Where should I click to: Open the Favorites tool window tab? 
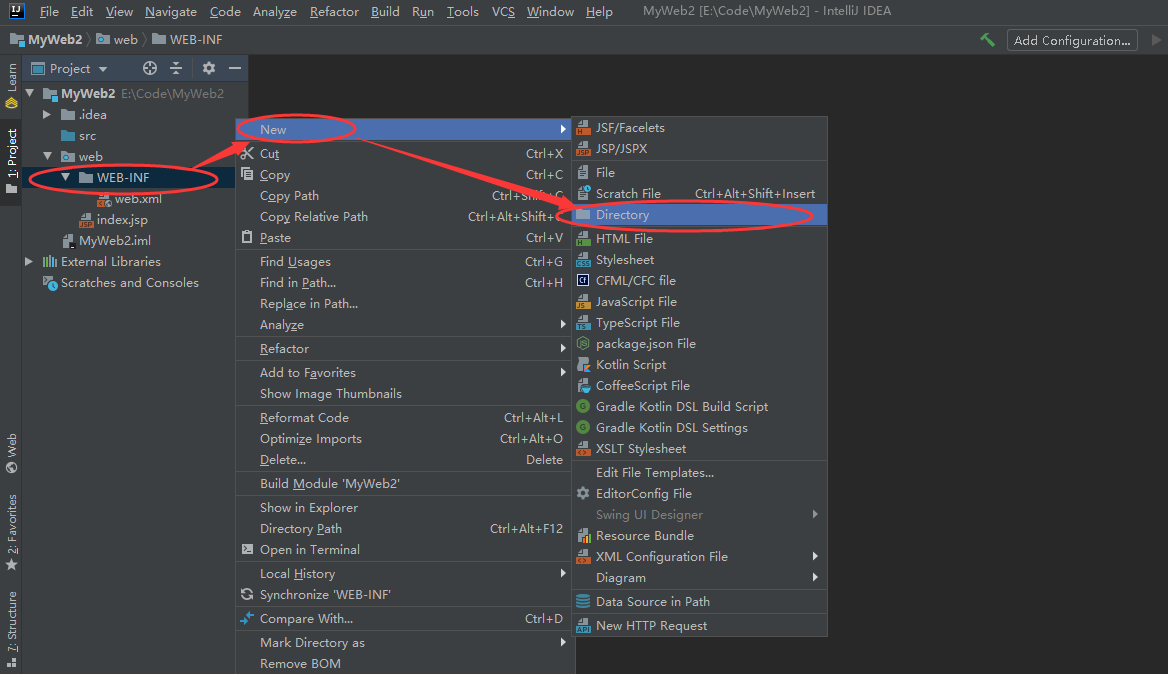pos(11,532)
